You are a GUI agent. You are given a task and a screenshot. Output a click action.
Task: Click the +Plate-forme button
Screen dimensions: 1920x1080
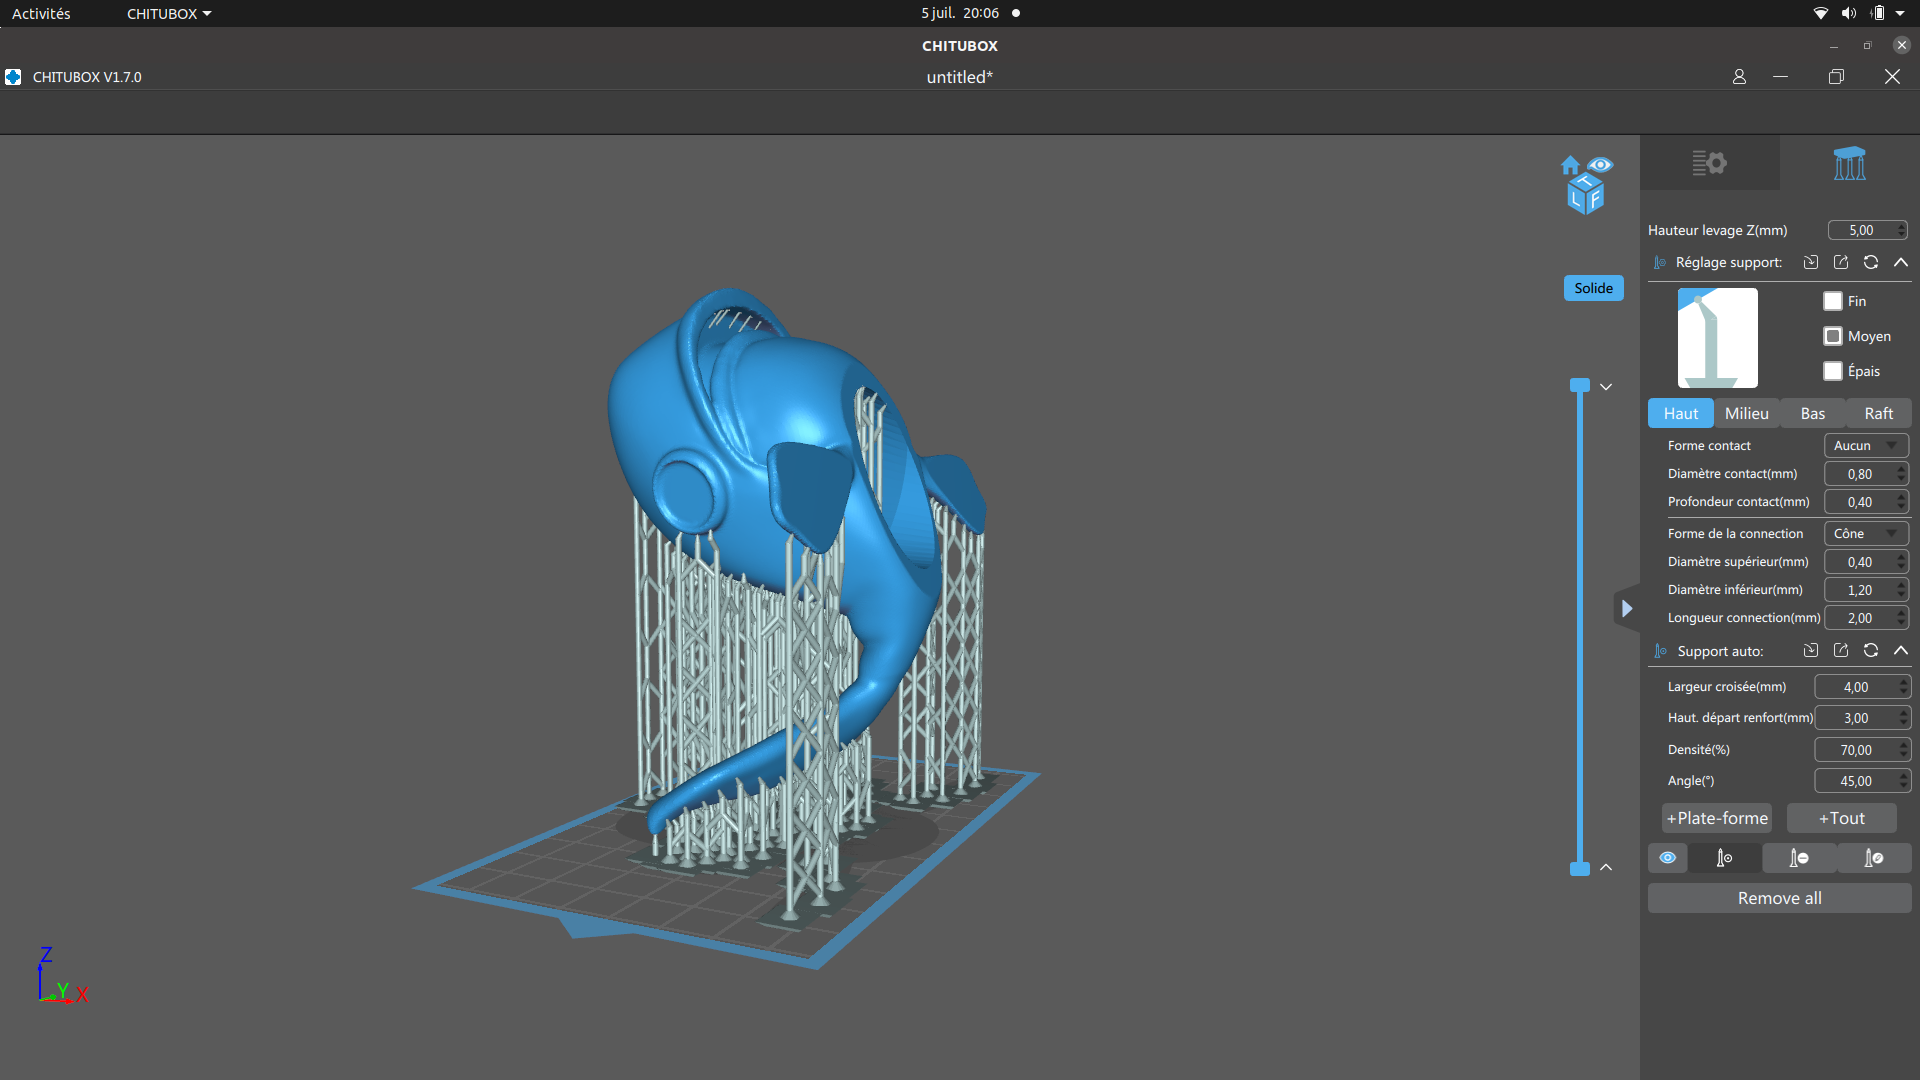coord(1717,818)
